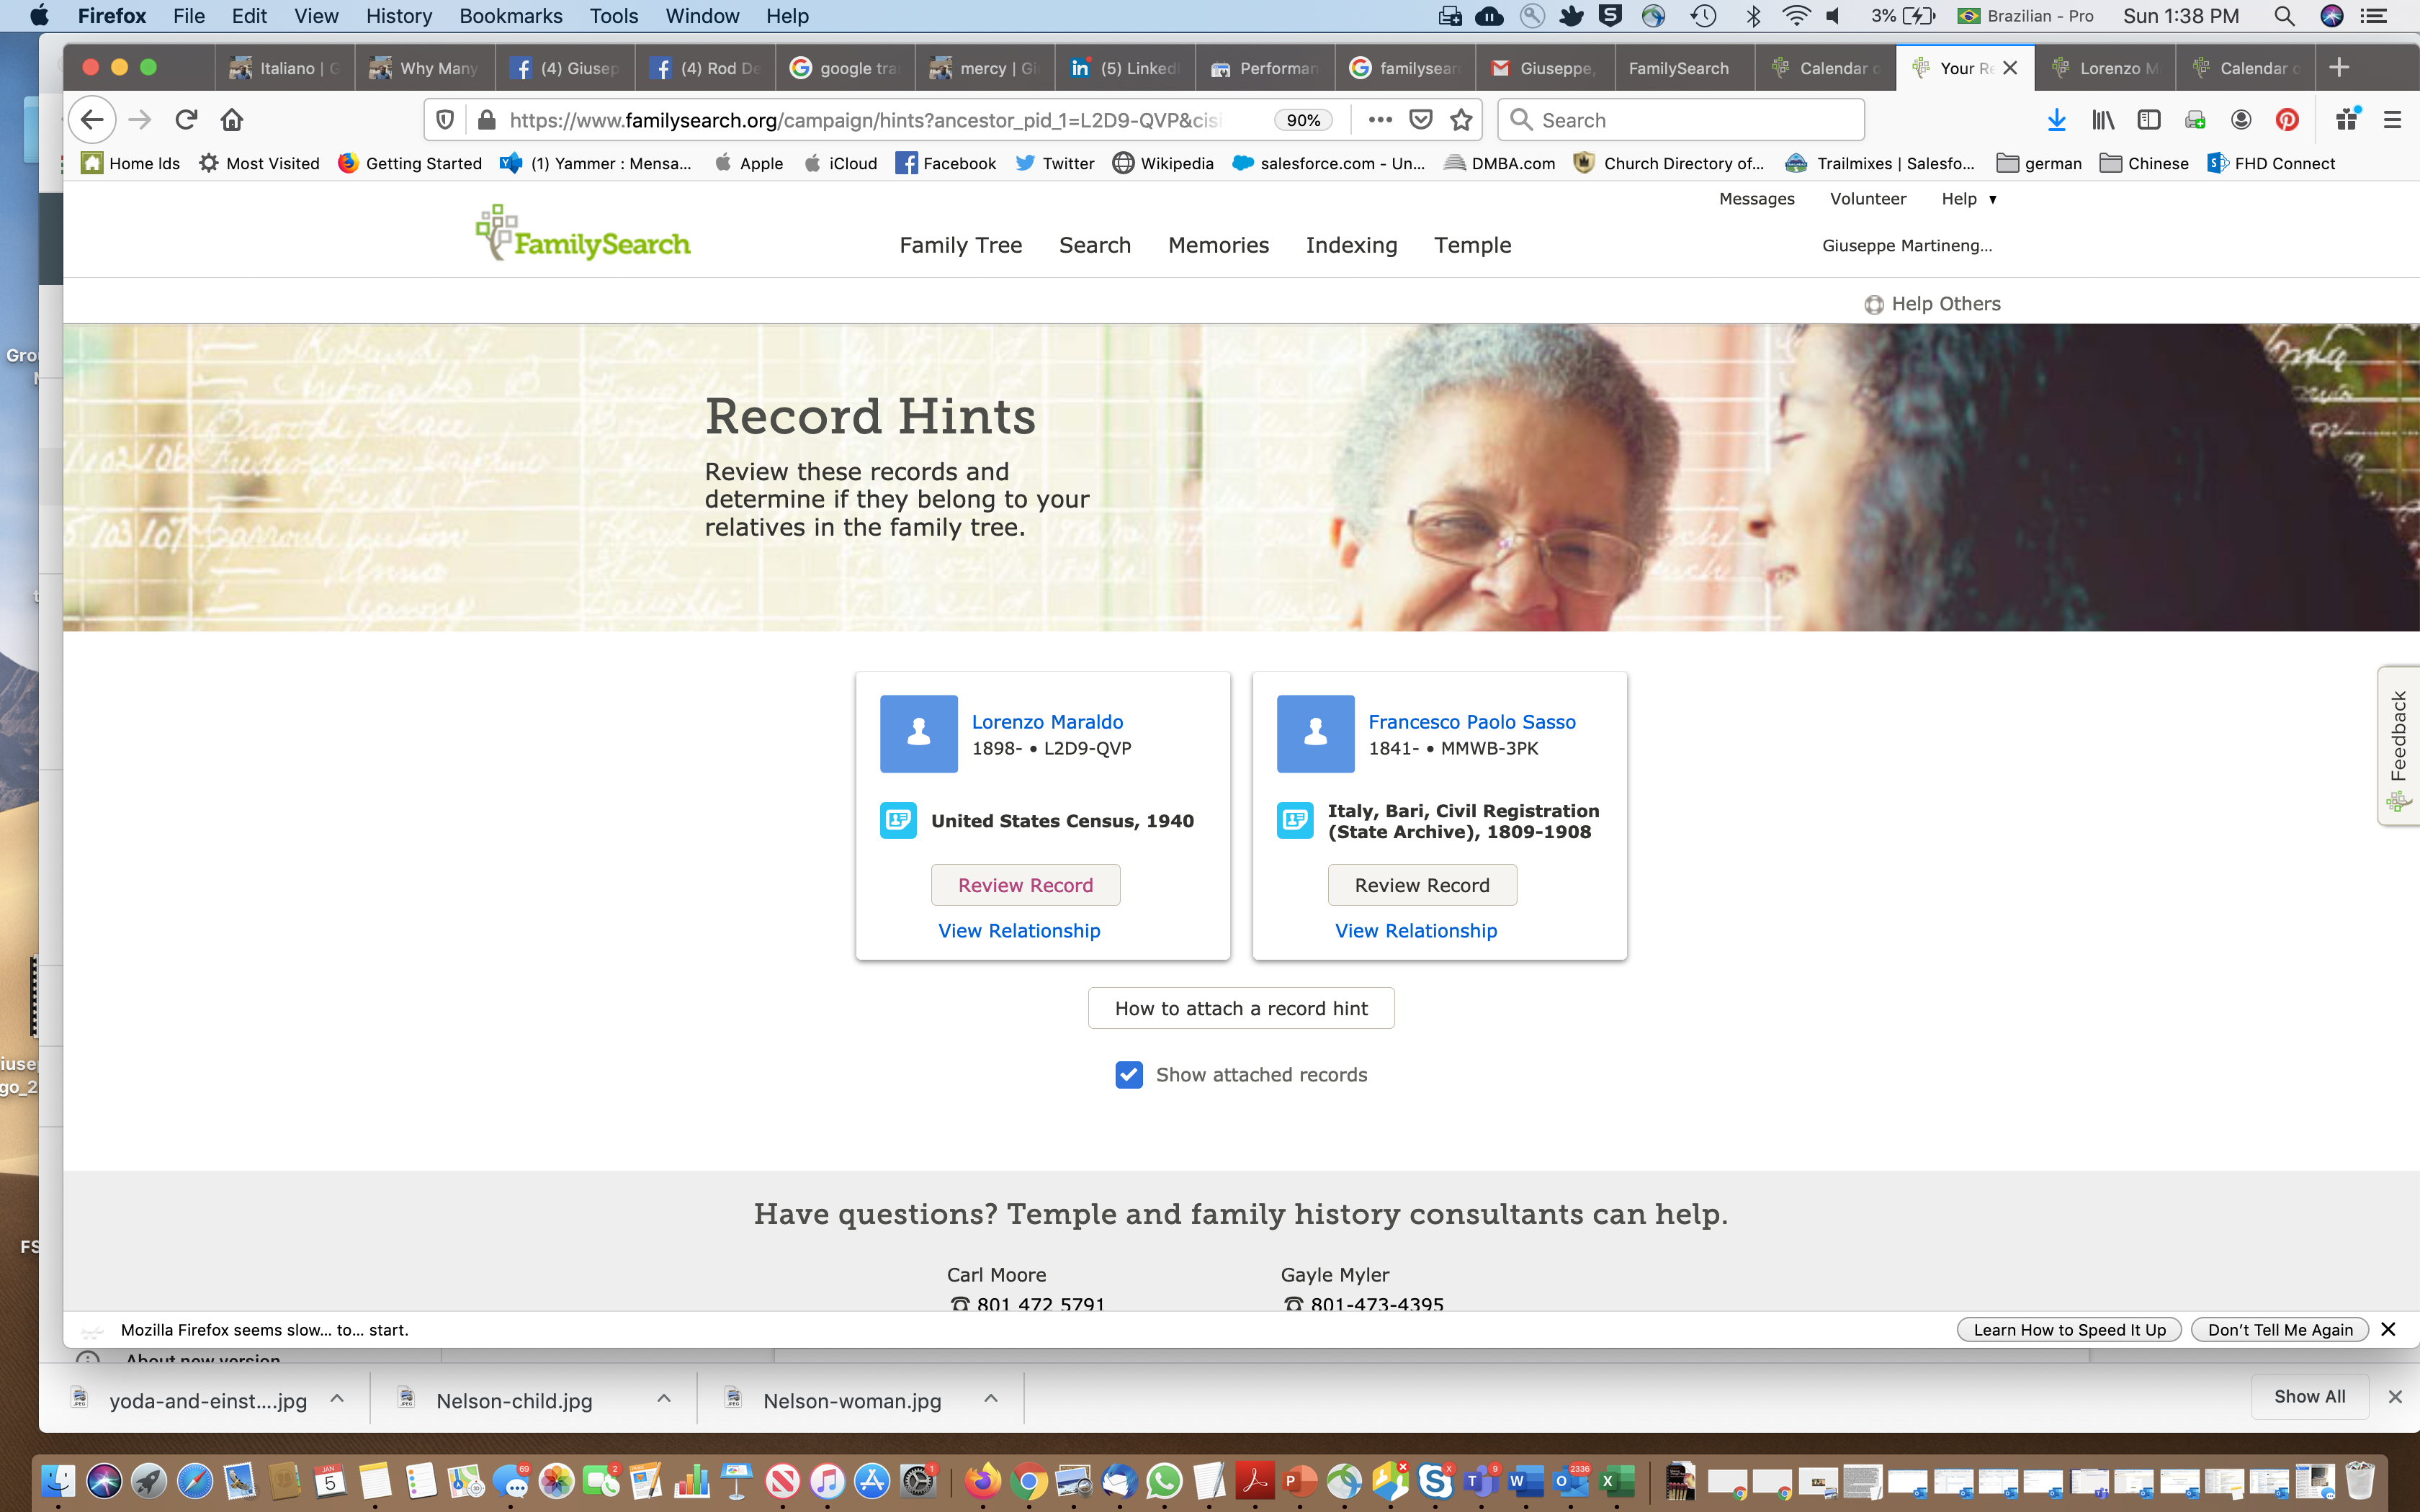Click the padlock site security icon

click(487, 120)
